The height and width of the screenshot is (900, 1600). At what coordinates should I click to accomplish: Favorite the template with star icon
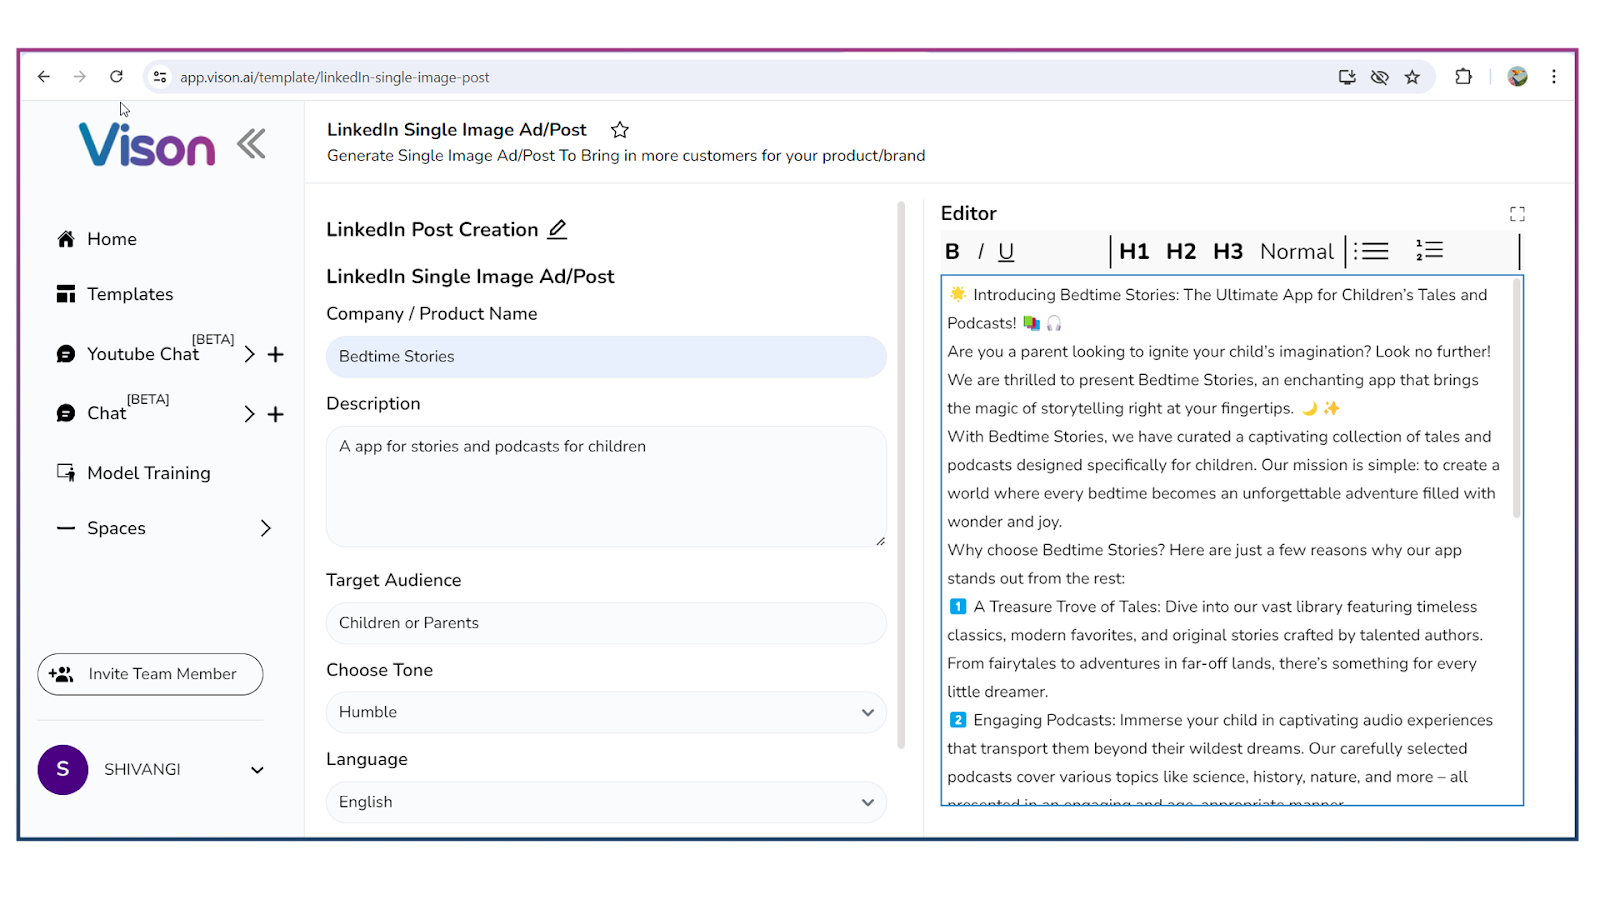[x=620, y=130]
